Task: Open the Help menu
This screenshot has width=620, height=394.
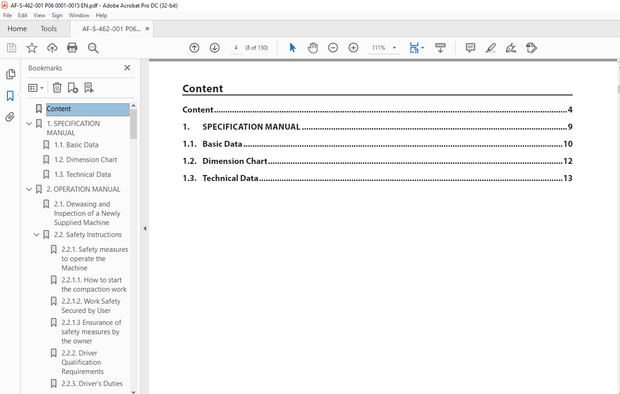Action: pyautogui.click(x=101, y=15)
